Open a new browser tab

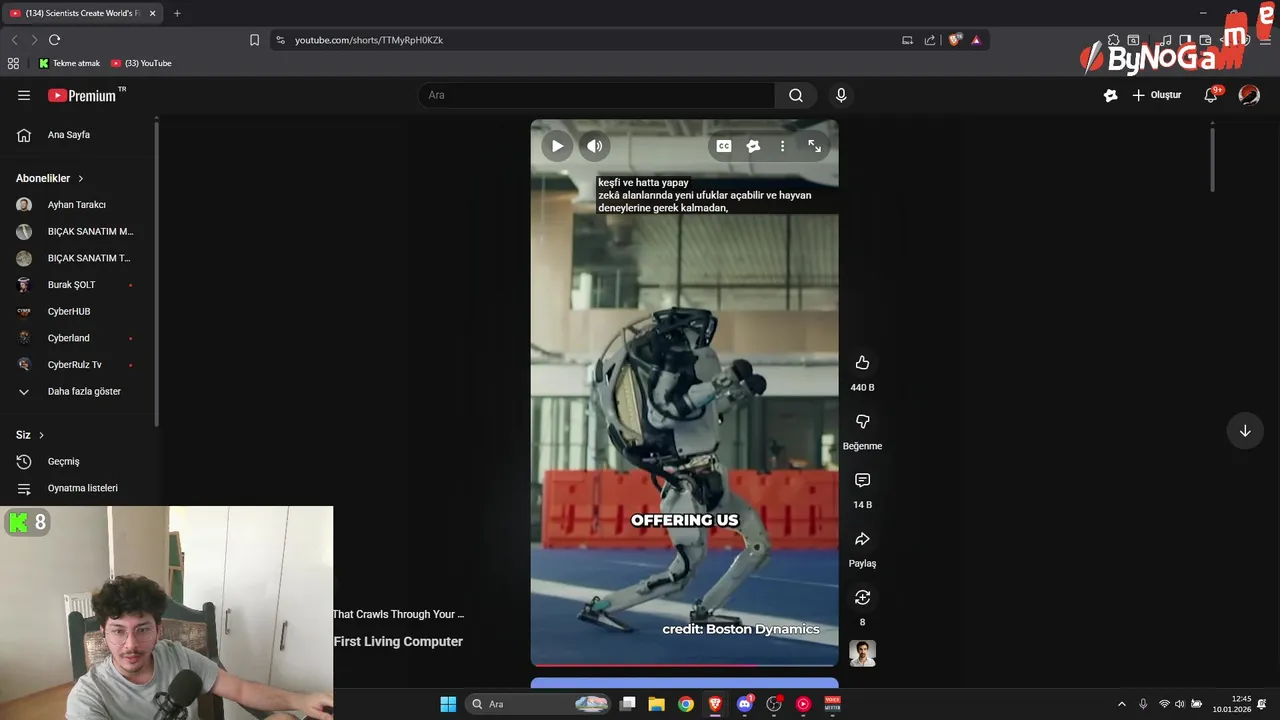(x=177, y=13)
